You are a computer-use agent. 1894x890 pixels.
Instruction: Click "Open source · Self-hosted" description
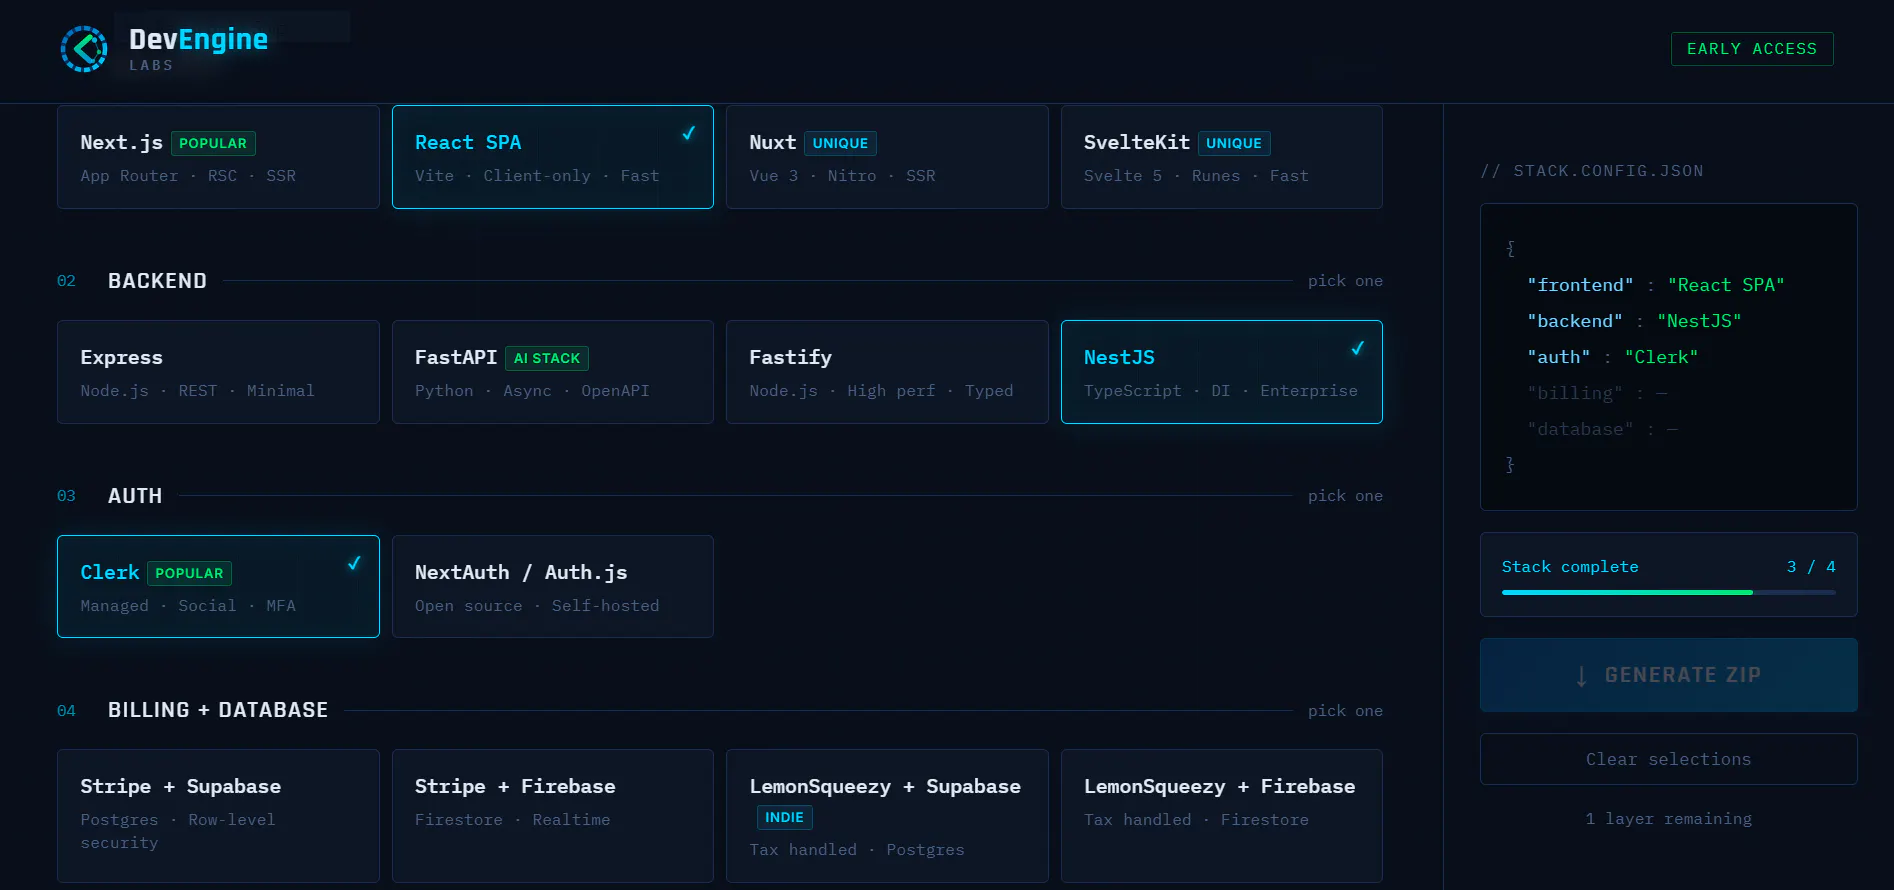point(537,606)
